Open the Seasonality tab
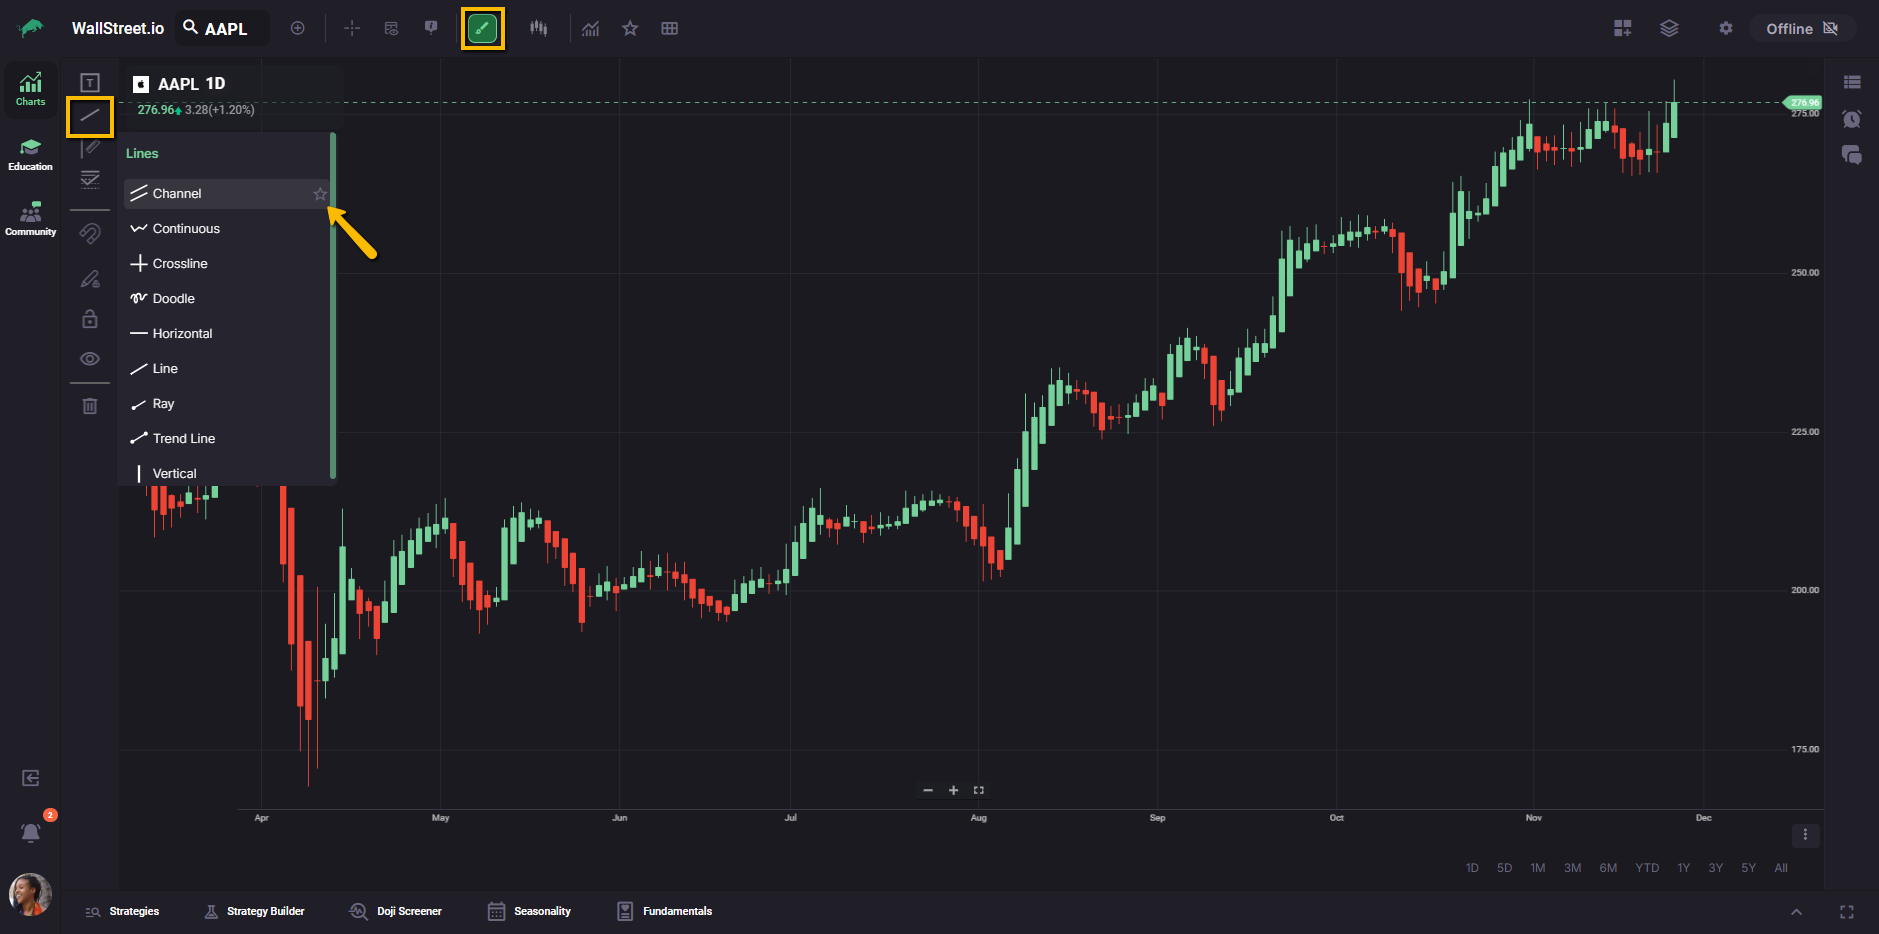1879x934 pixels. click(x=529, y=911)
